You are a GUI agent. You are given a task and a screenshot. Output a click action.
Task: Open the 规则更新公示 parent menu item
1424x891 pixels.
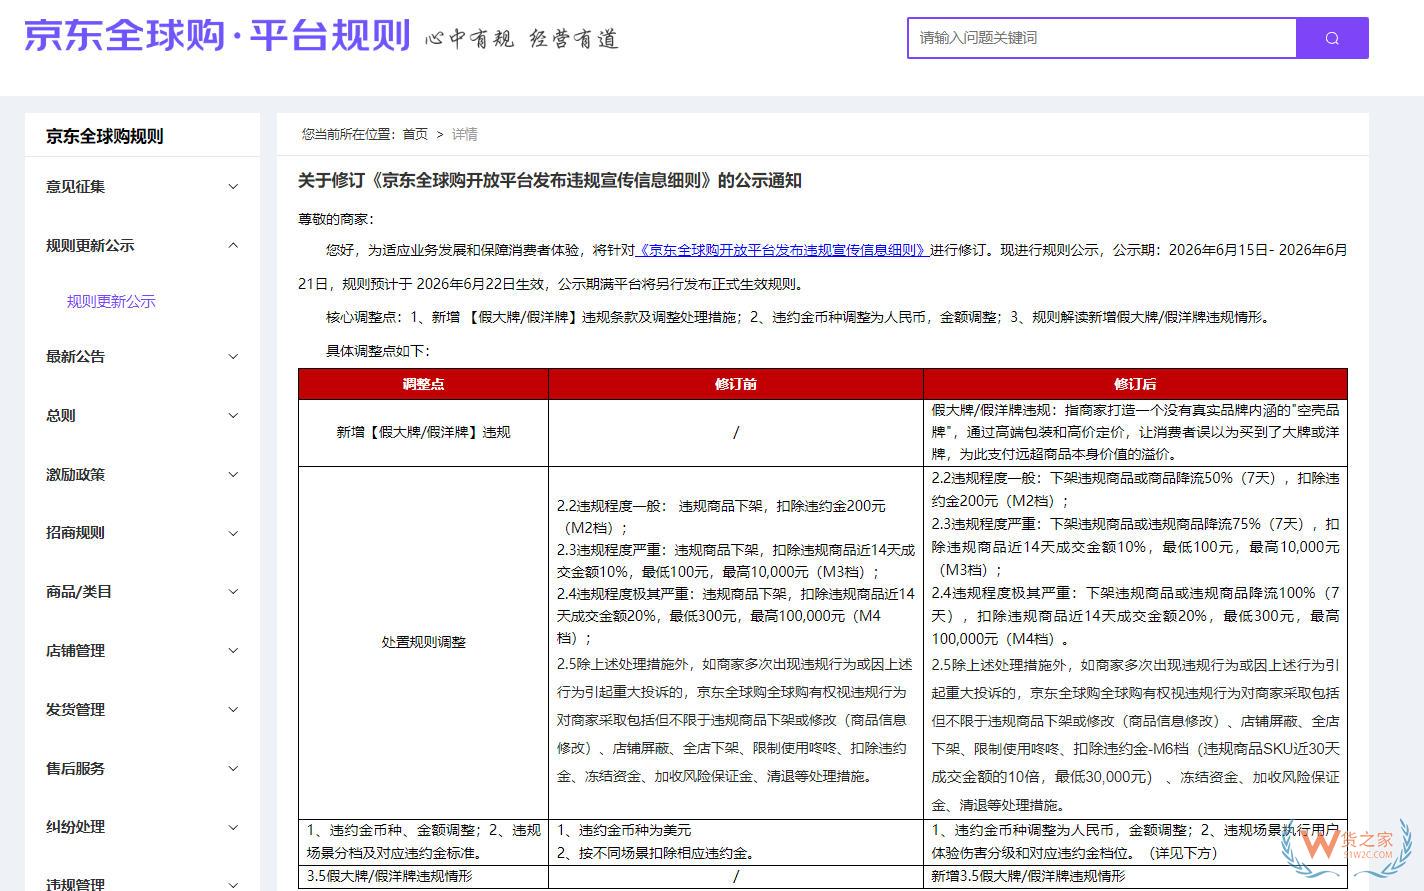point(90,245)
